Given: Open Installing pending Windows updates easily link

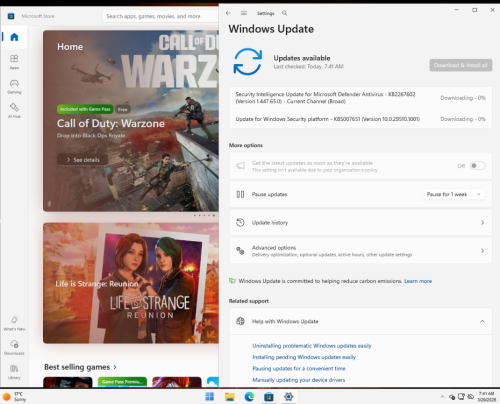Looking at the screenshot, I should point(304,357).
